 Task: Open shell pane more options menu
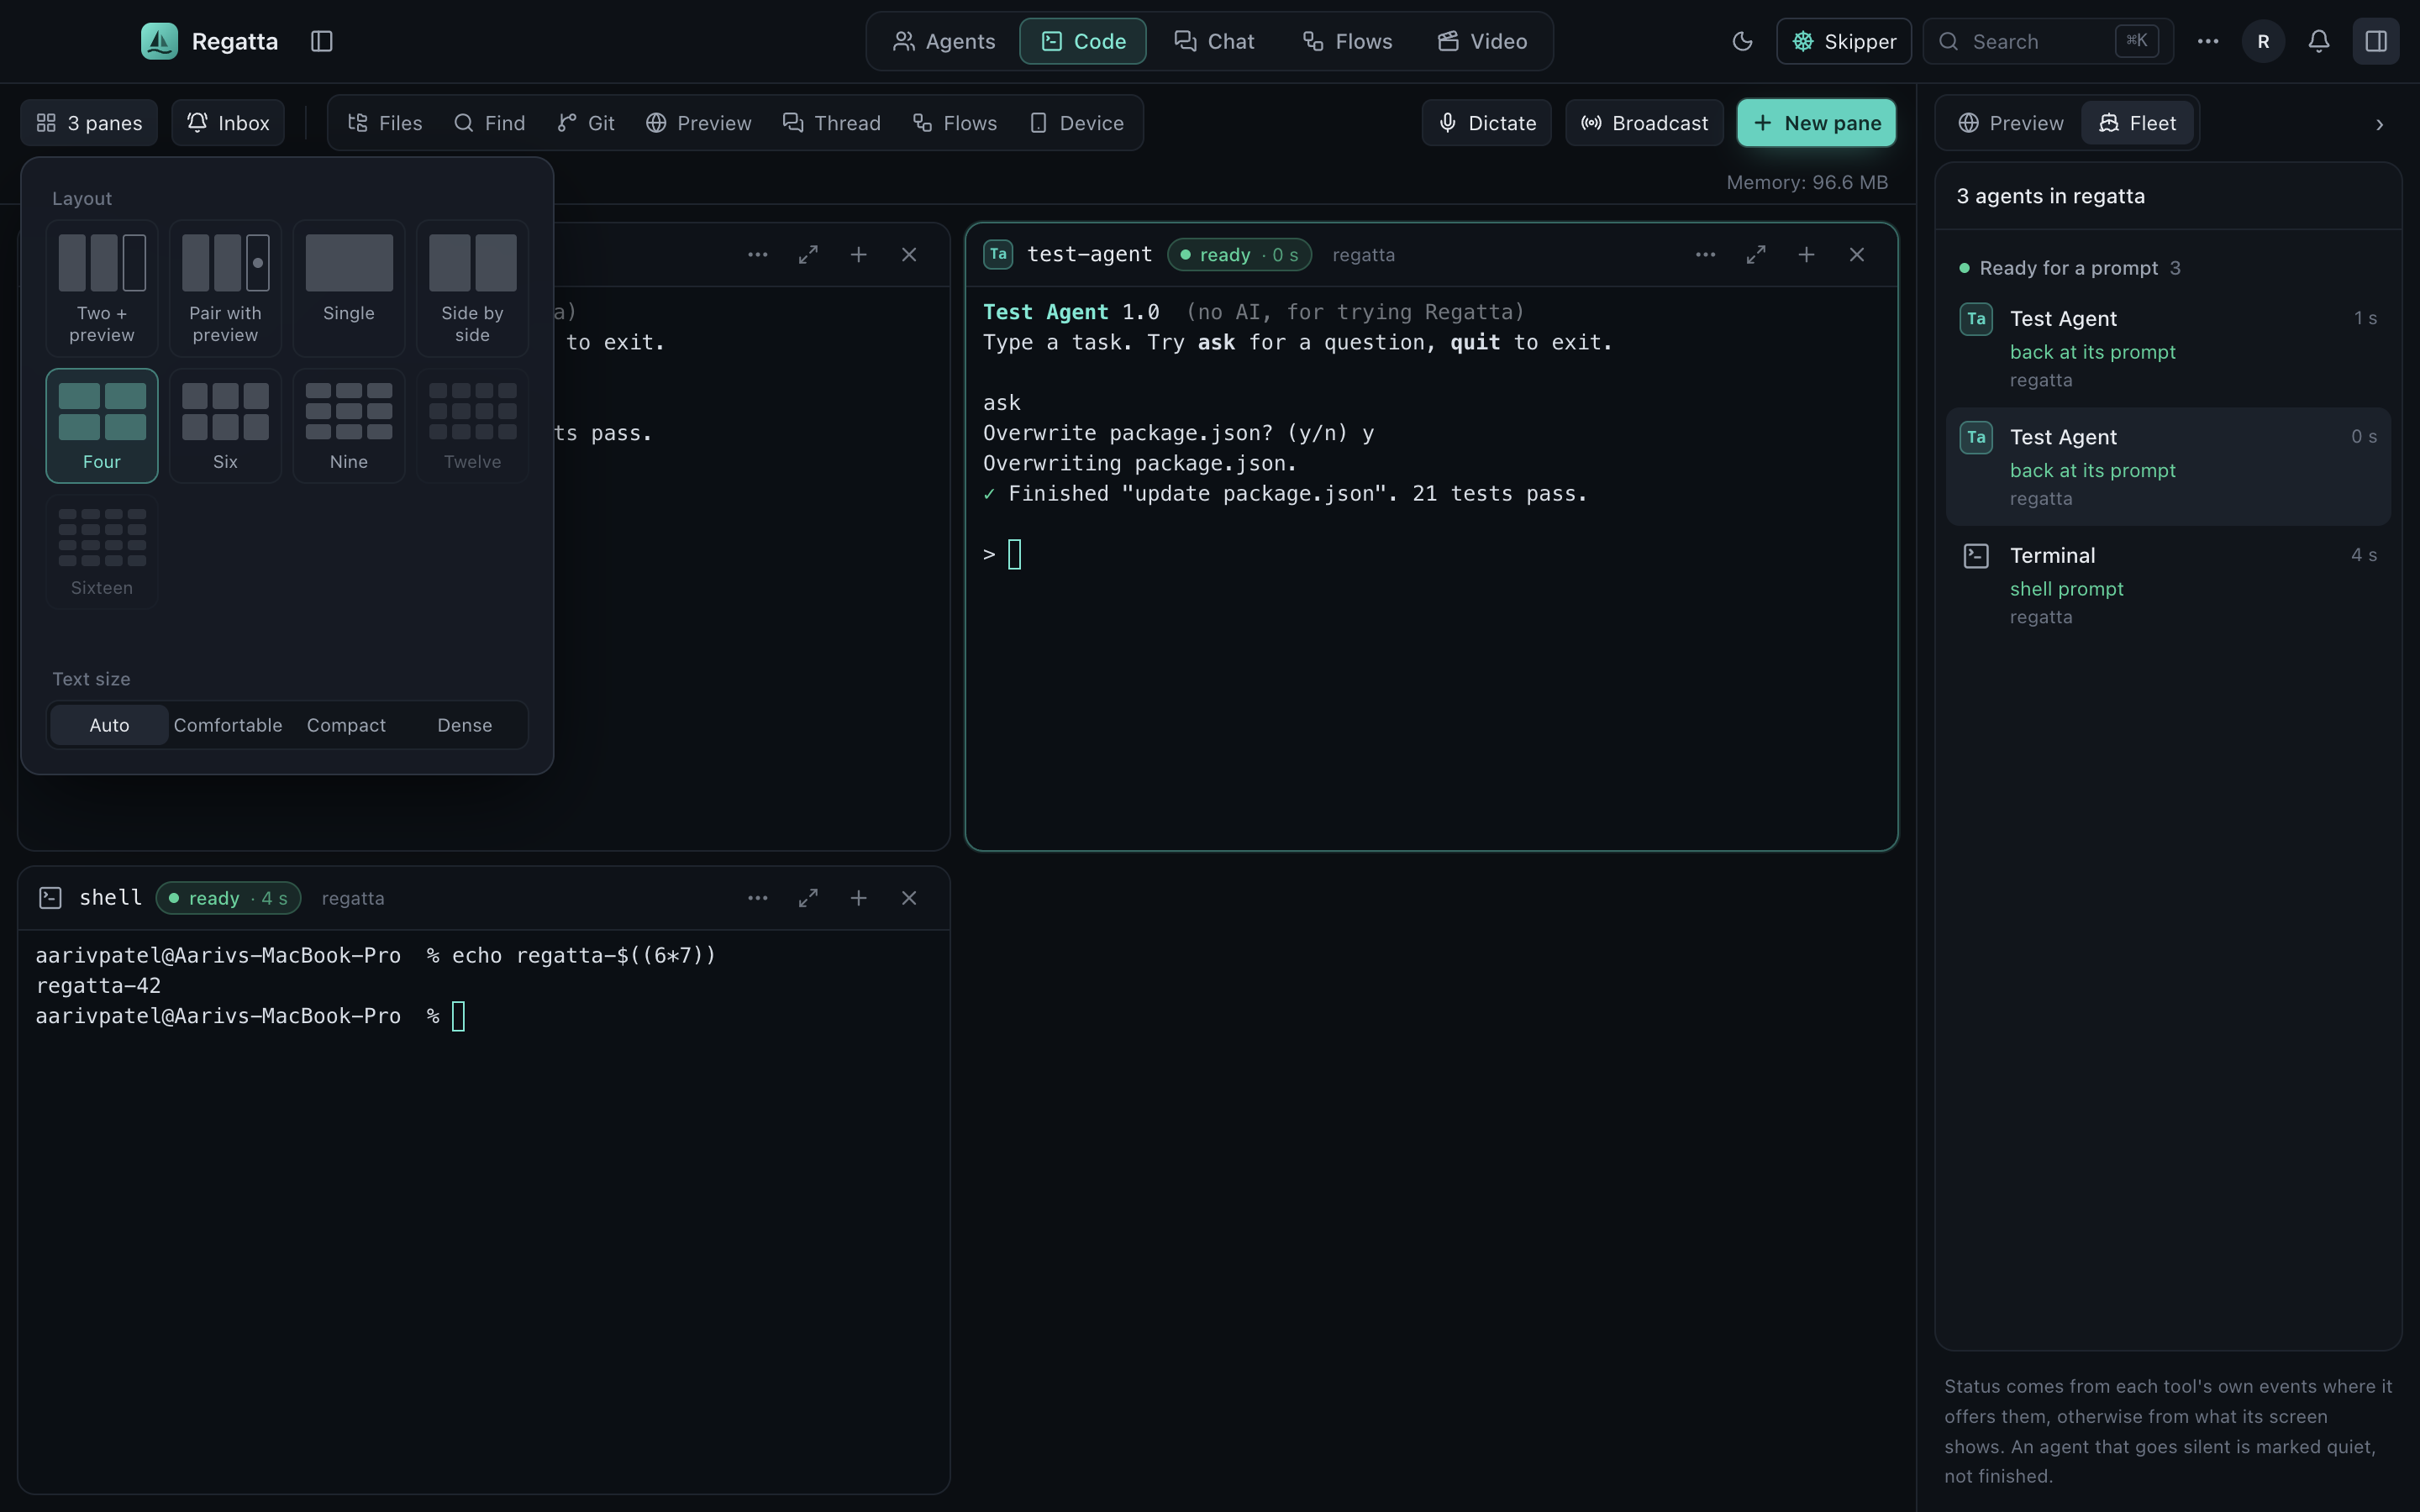[x=757, y=898]
